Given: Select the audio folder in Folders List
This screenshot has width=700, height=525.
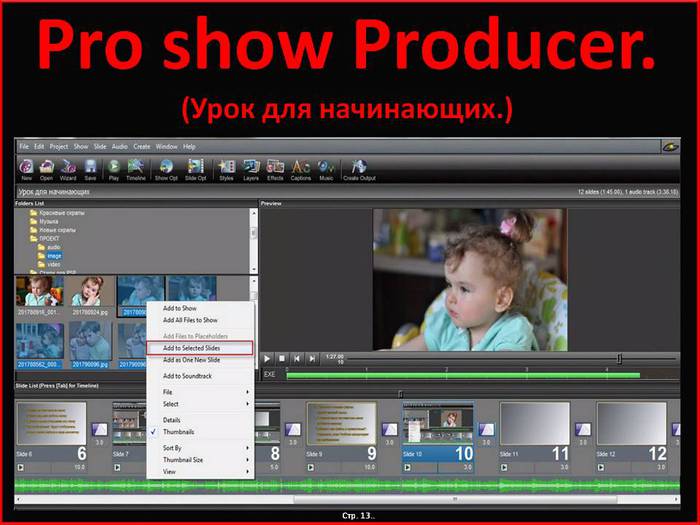Looking at the screenshot, I should tap(49, 247).
